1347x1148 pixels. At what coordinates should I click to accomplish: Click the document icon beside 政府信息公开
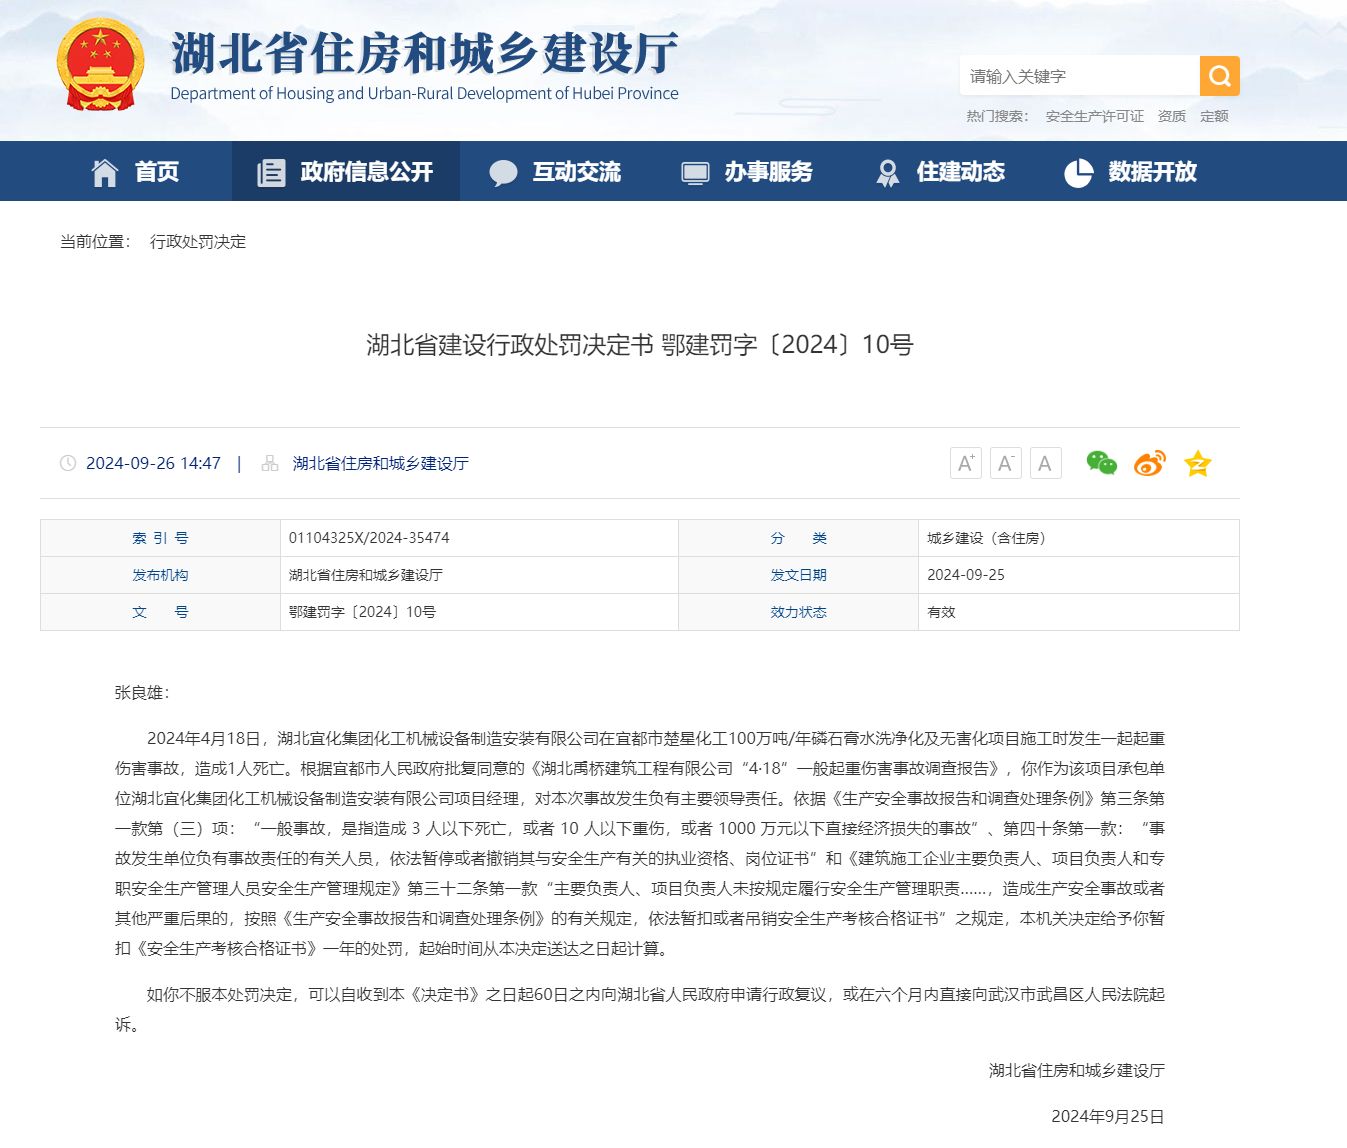click(x=271, y=172)
